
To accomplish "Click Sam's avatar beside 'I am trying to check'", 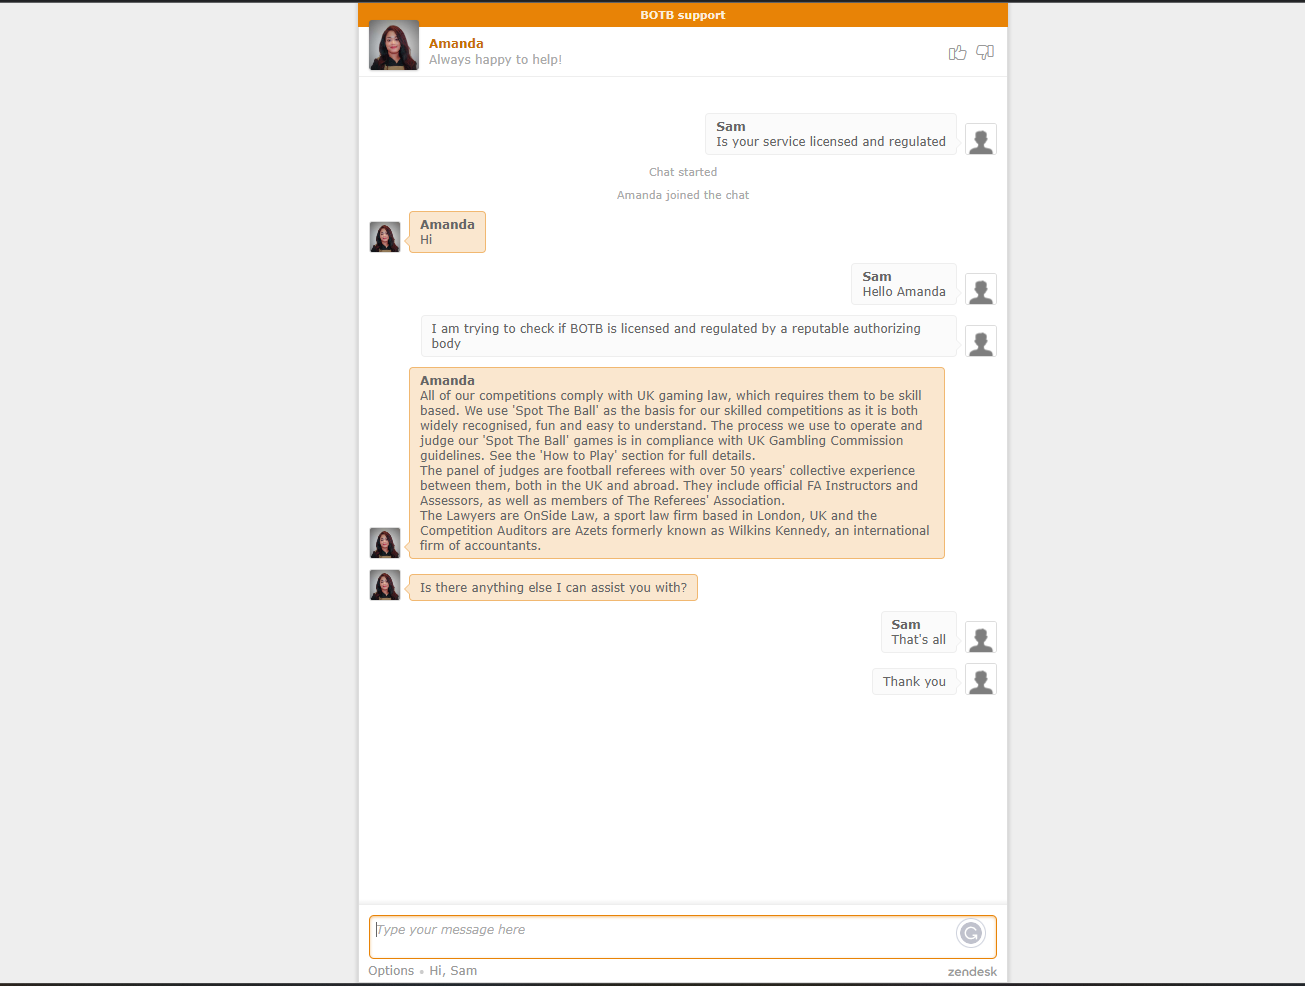I will coord(981,341).
